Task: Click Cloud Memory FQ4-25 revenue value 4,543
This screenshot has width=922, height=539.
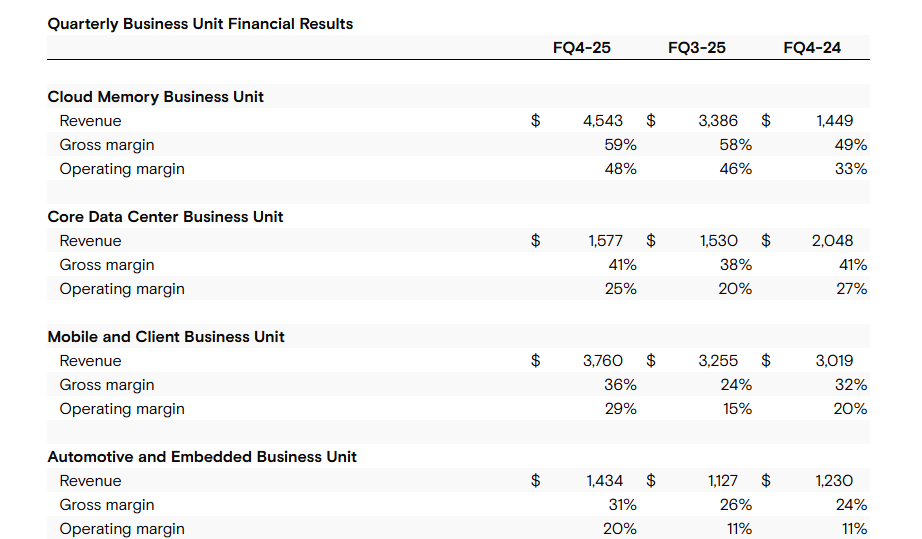Action: (603, 121)
